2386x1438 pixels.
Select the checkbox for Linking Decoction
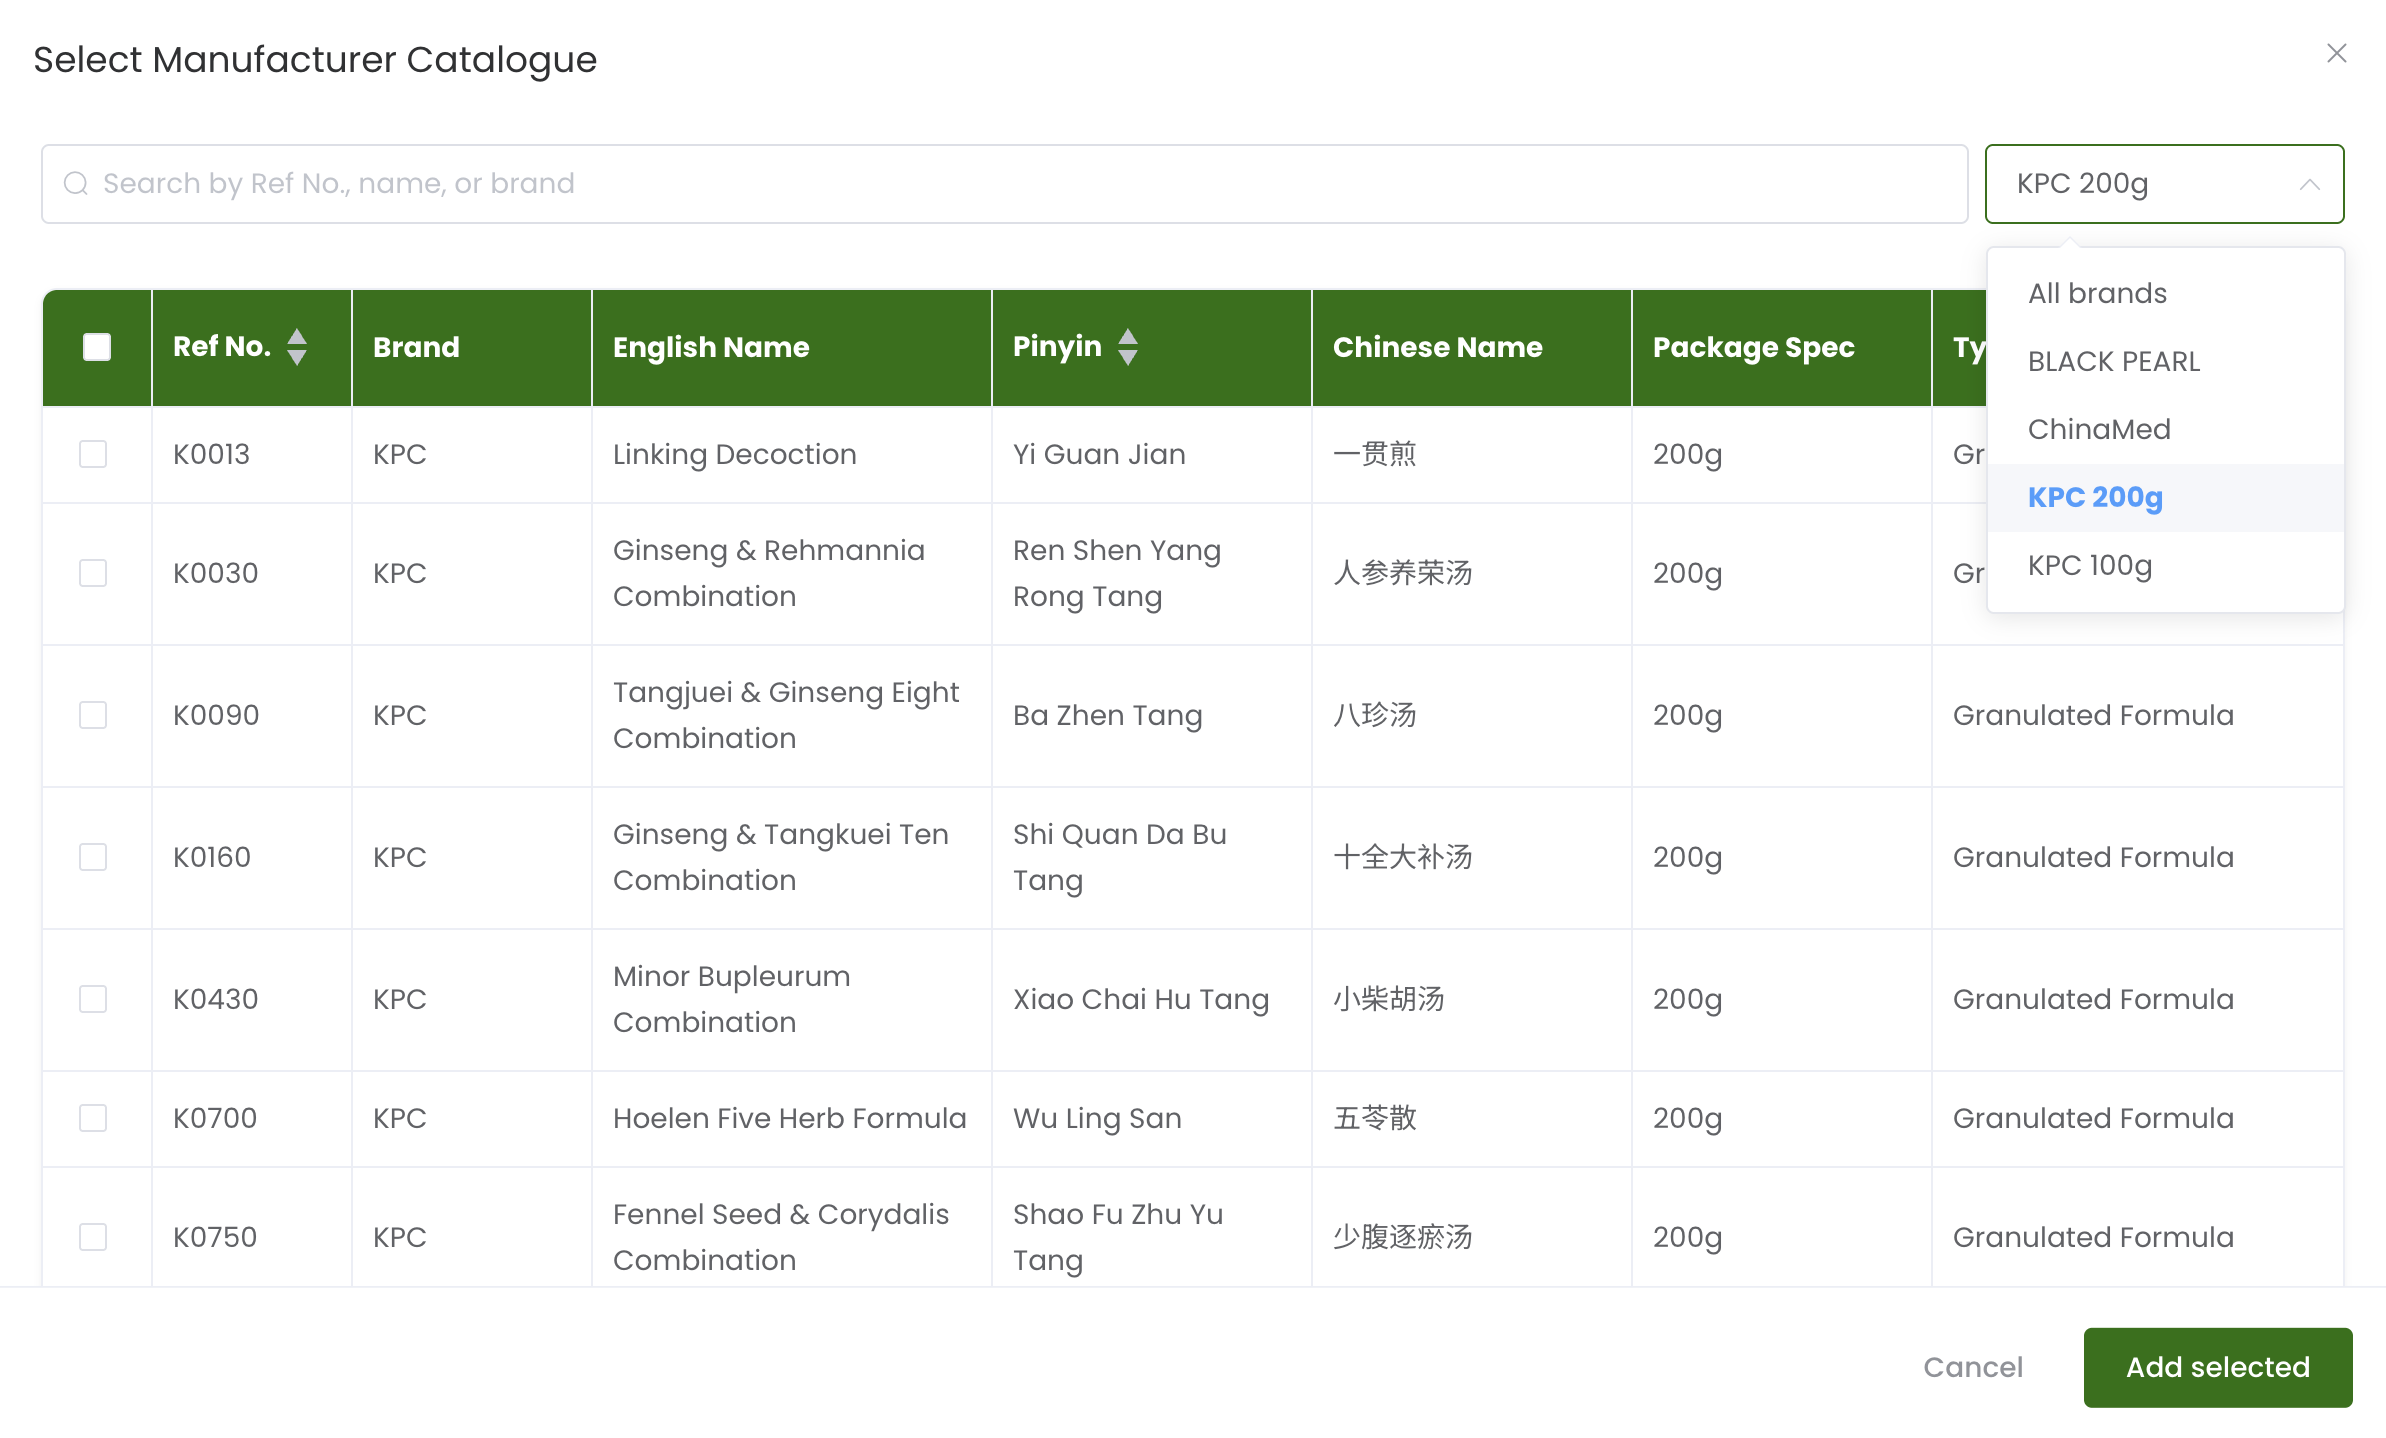click(92, 454)
